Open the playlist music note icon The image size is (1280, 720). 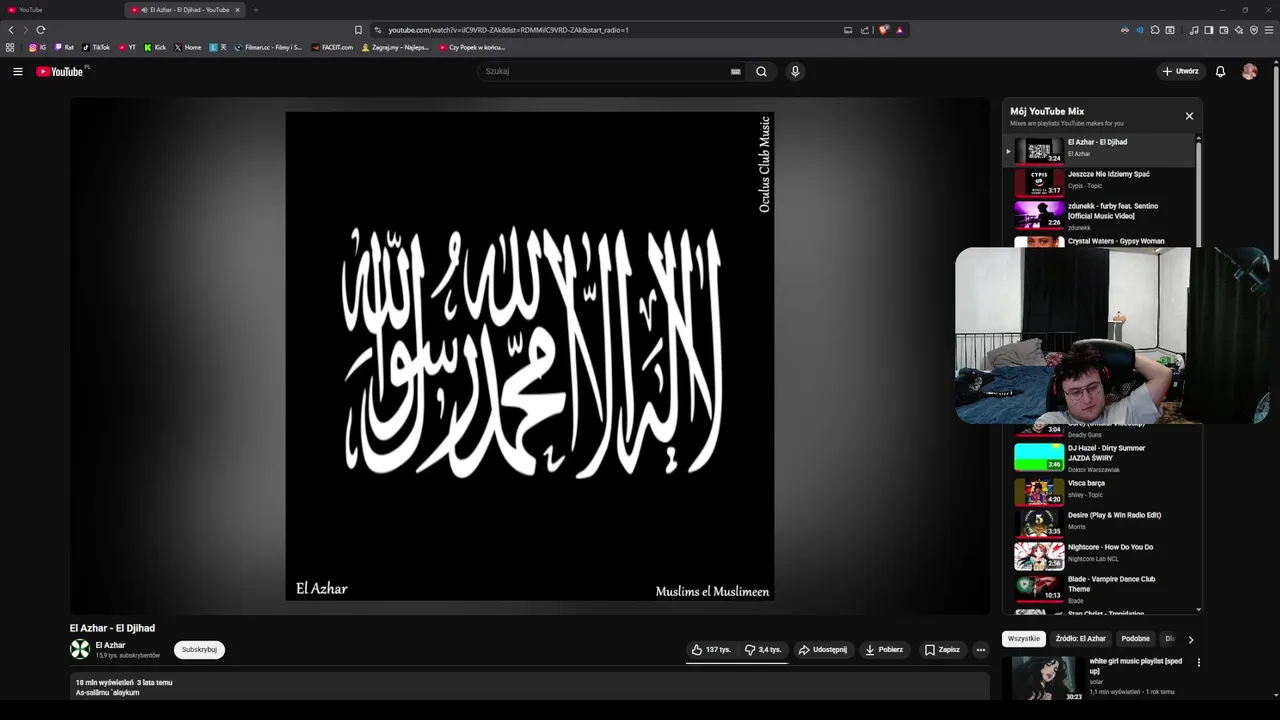1194,30
